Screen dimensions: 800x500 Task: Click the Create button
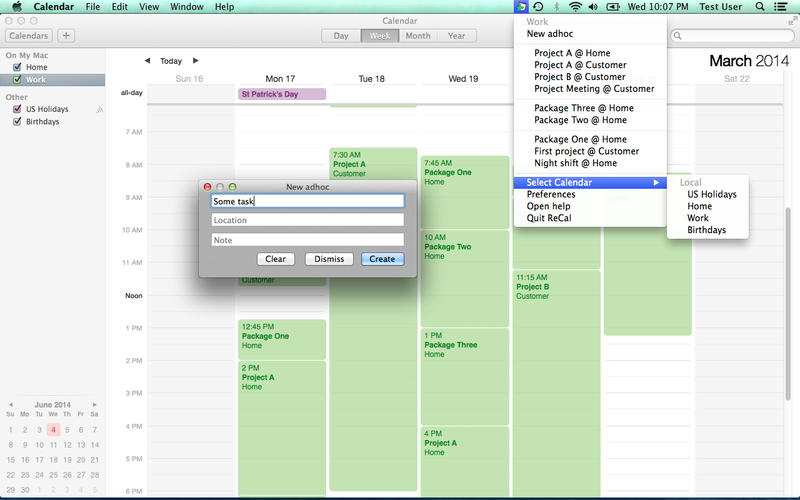[x=382, y=259]
